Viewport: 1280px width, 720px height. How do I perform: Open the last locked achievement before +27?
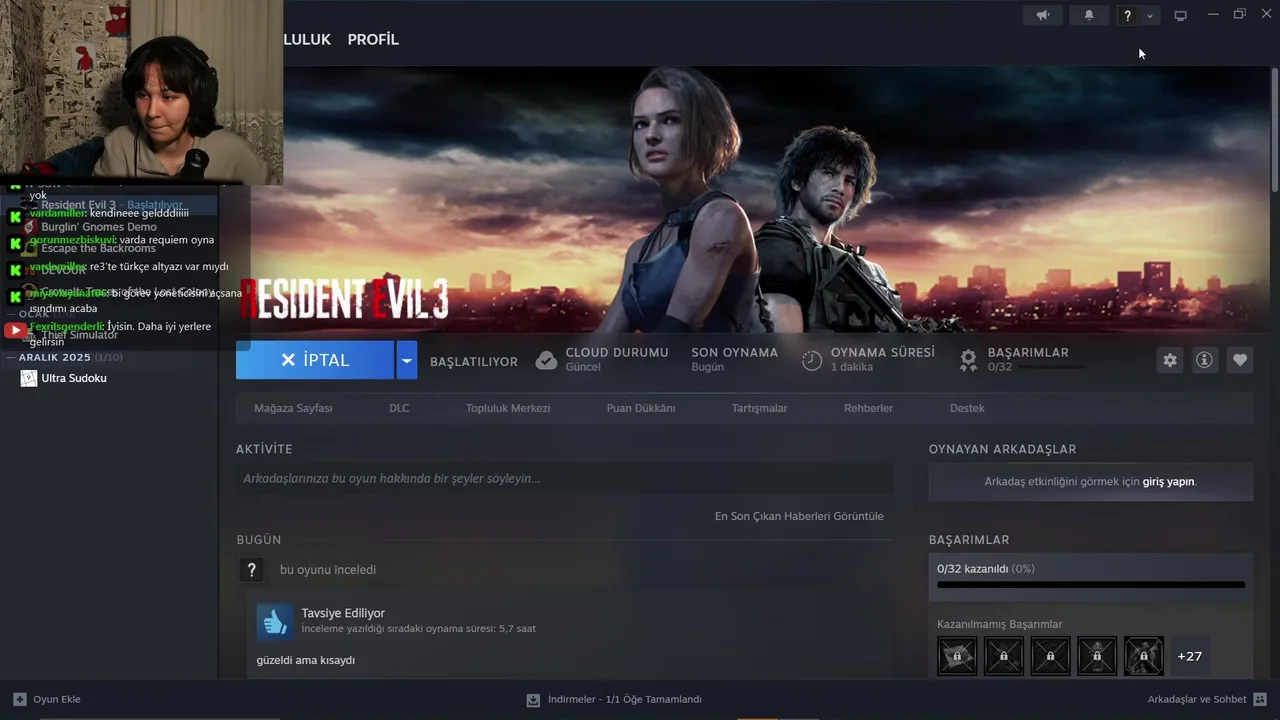(x=1143, y=656)
